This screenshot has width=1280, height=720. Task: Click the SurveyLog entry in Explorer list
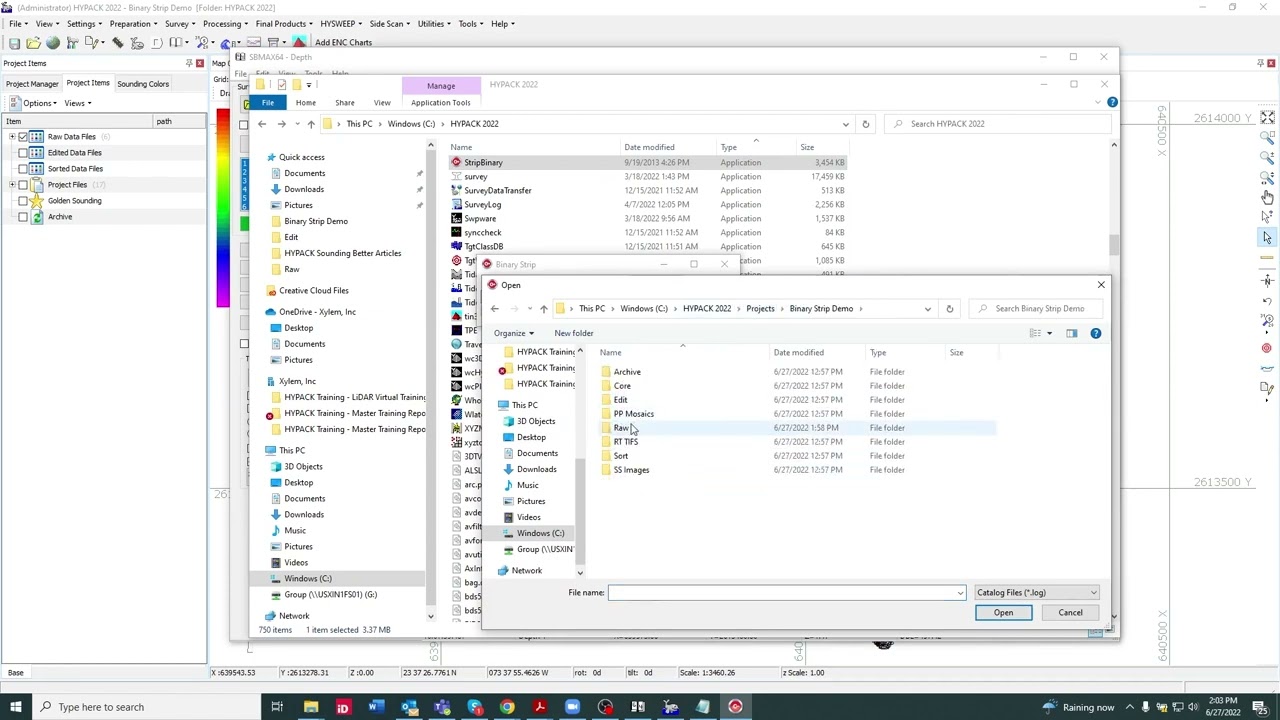pos(482,204)
